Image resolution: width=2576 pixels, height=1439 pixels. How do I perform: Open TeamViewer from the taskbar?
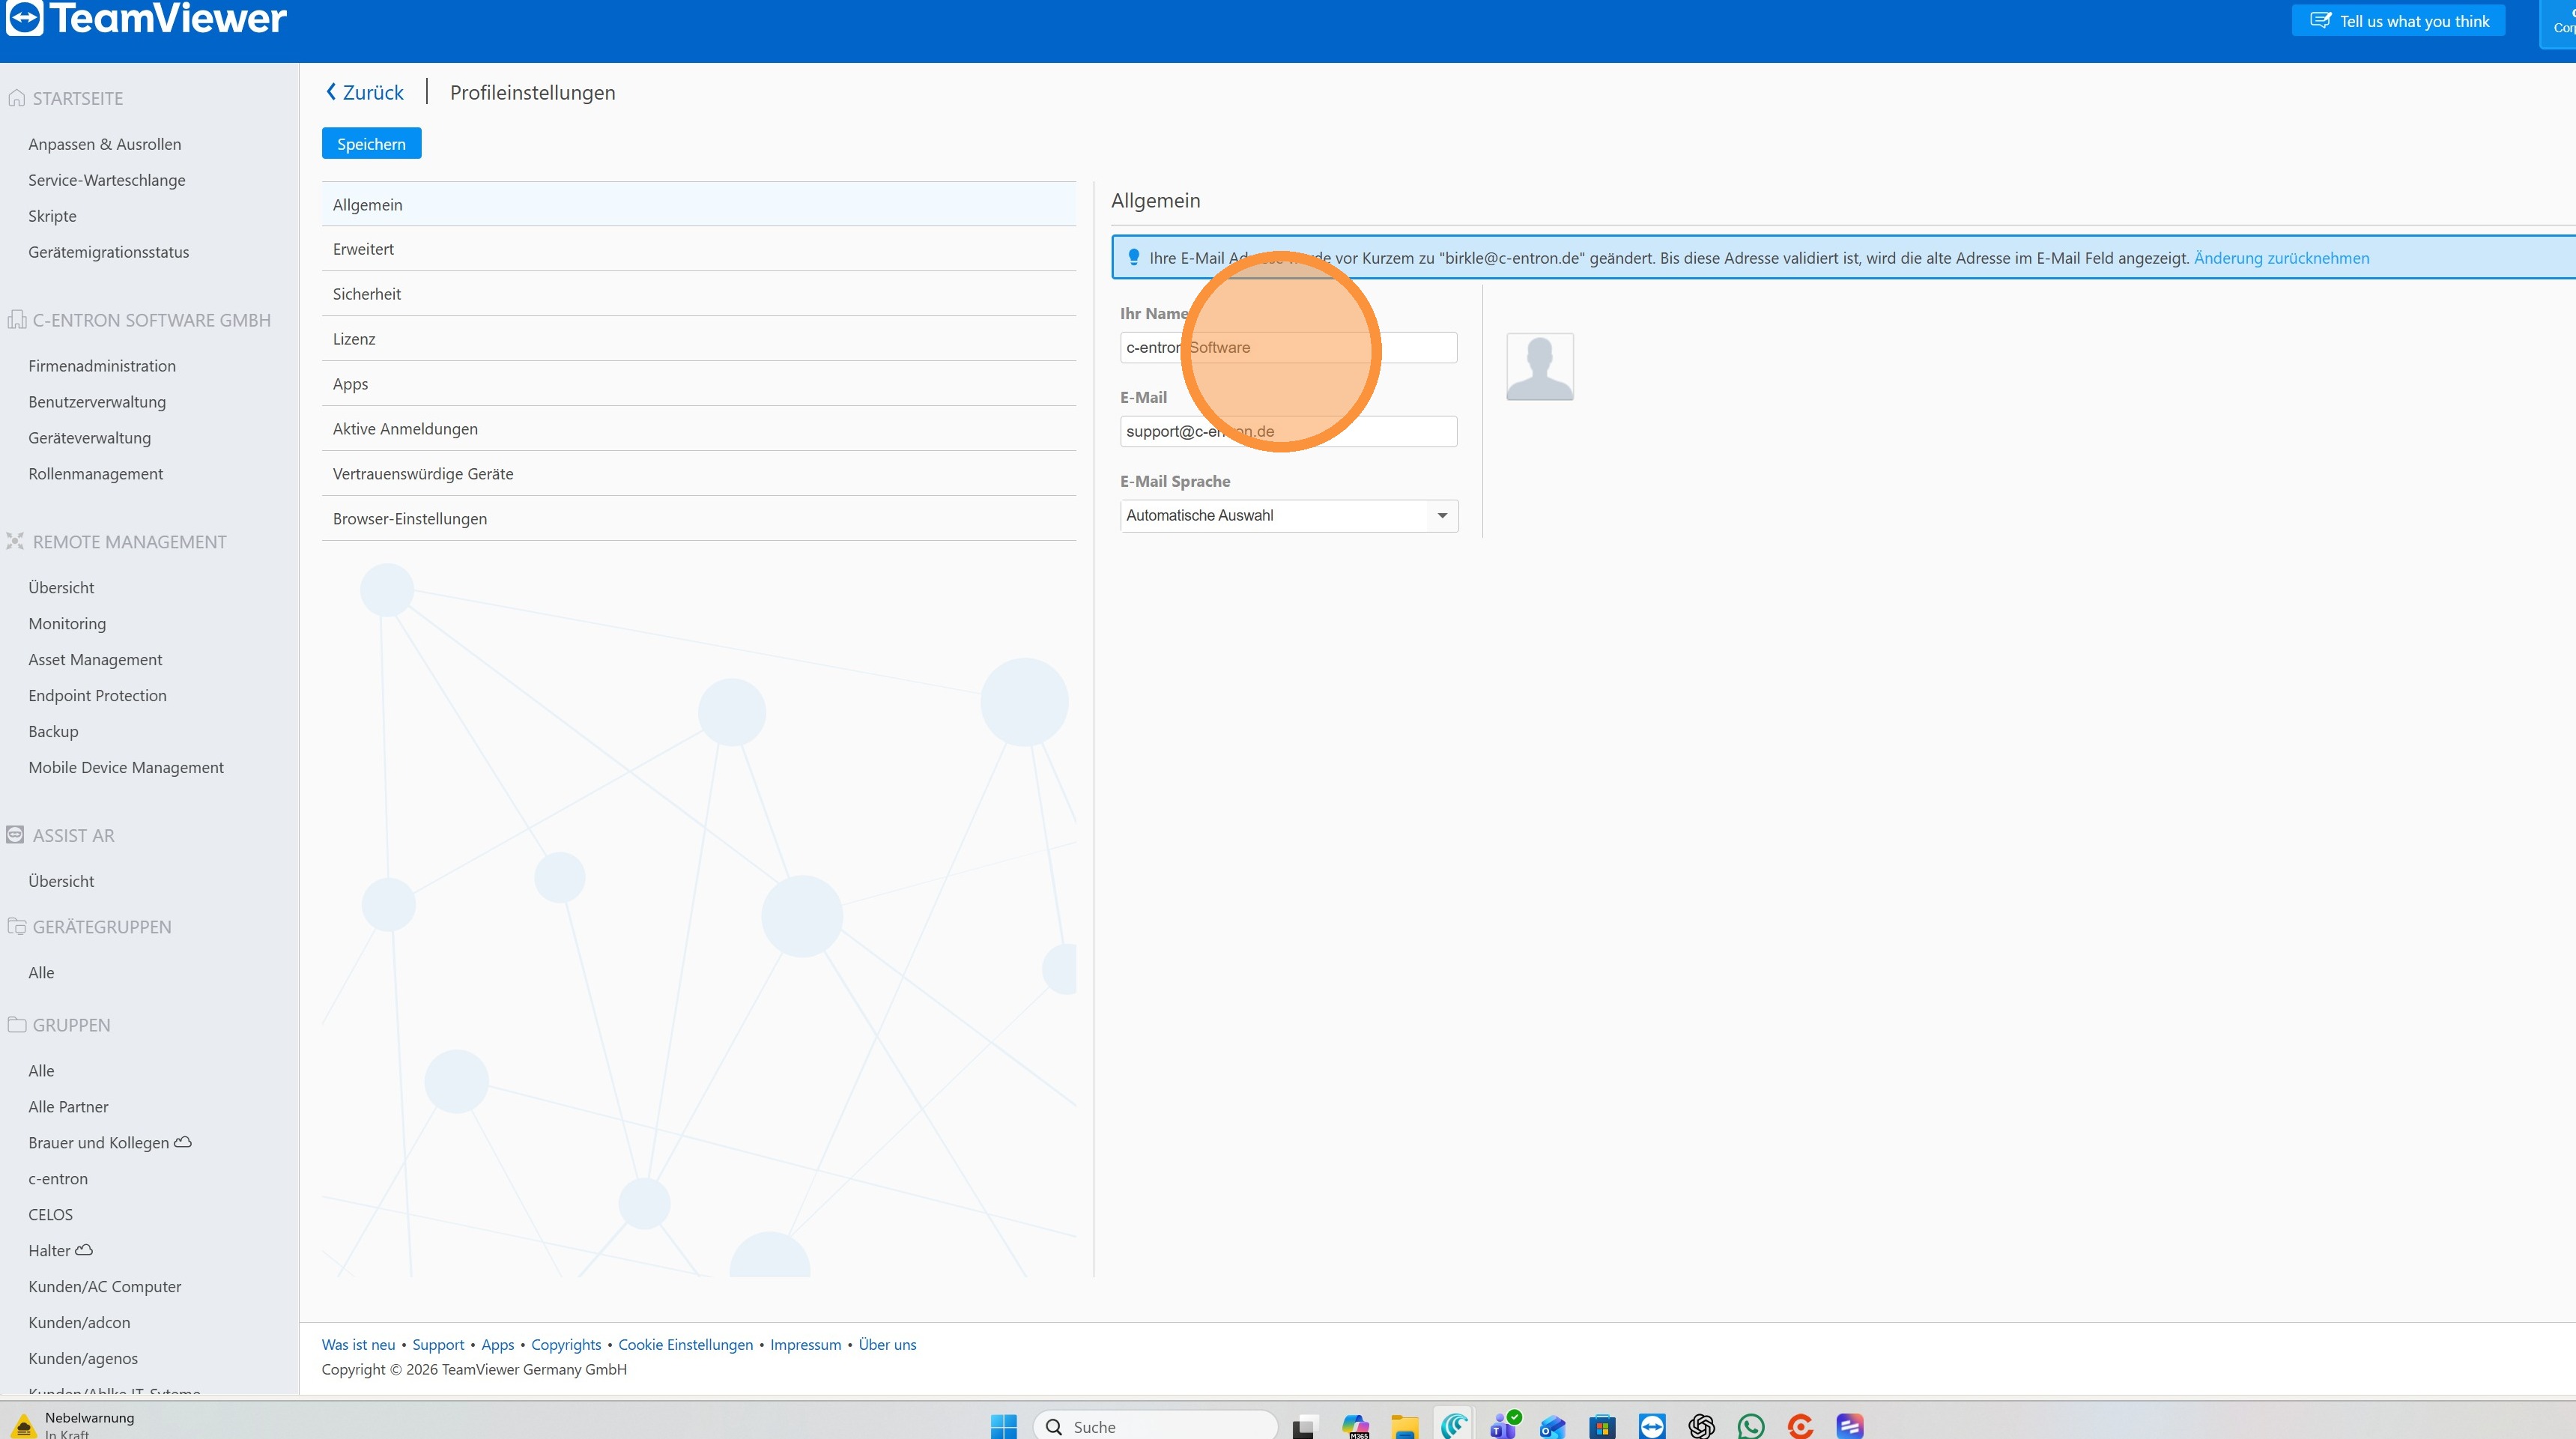pyautogui.click(x=1652, y=1426)
